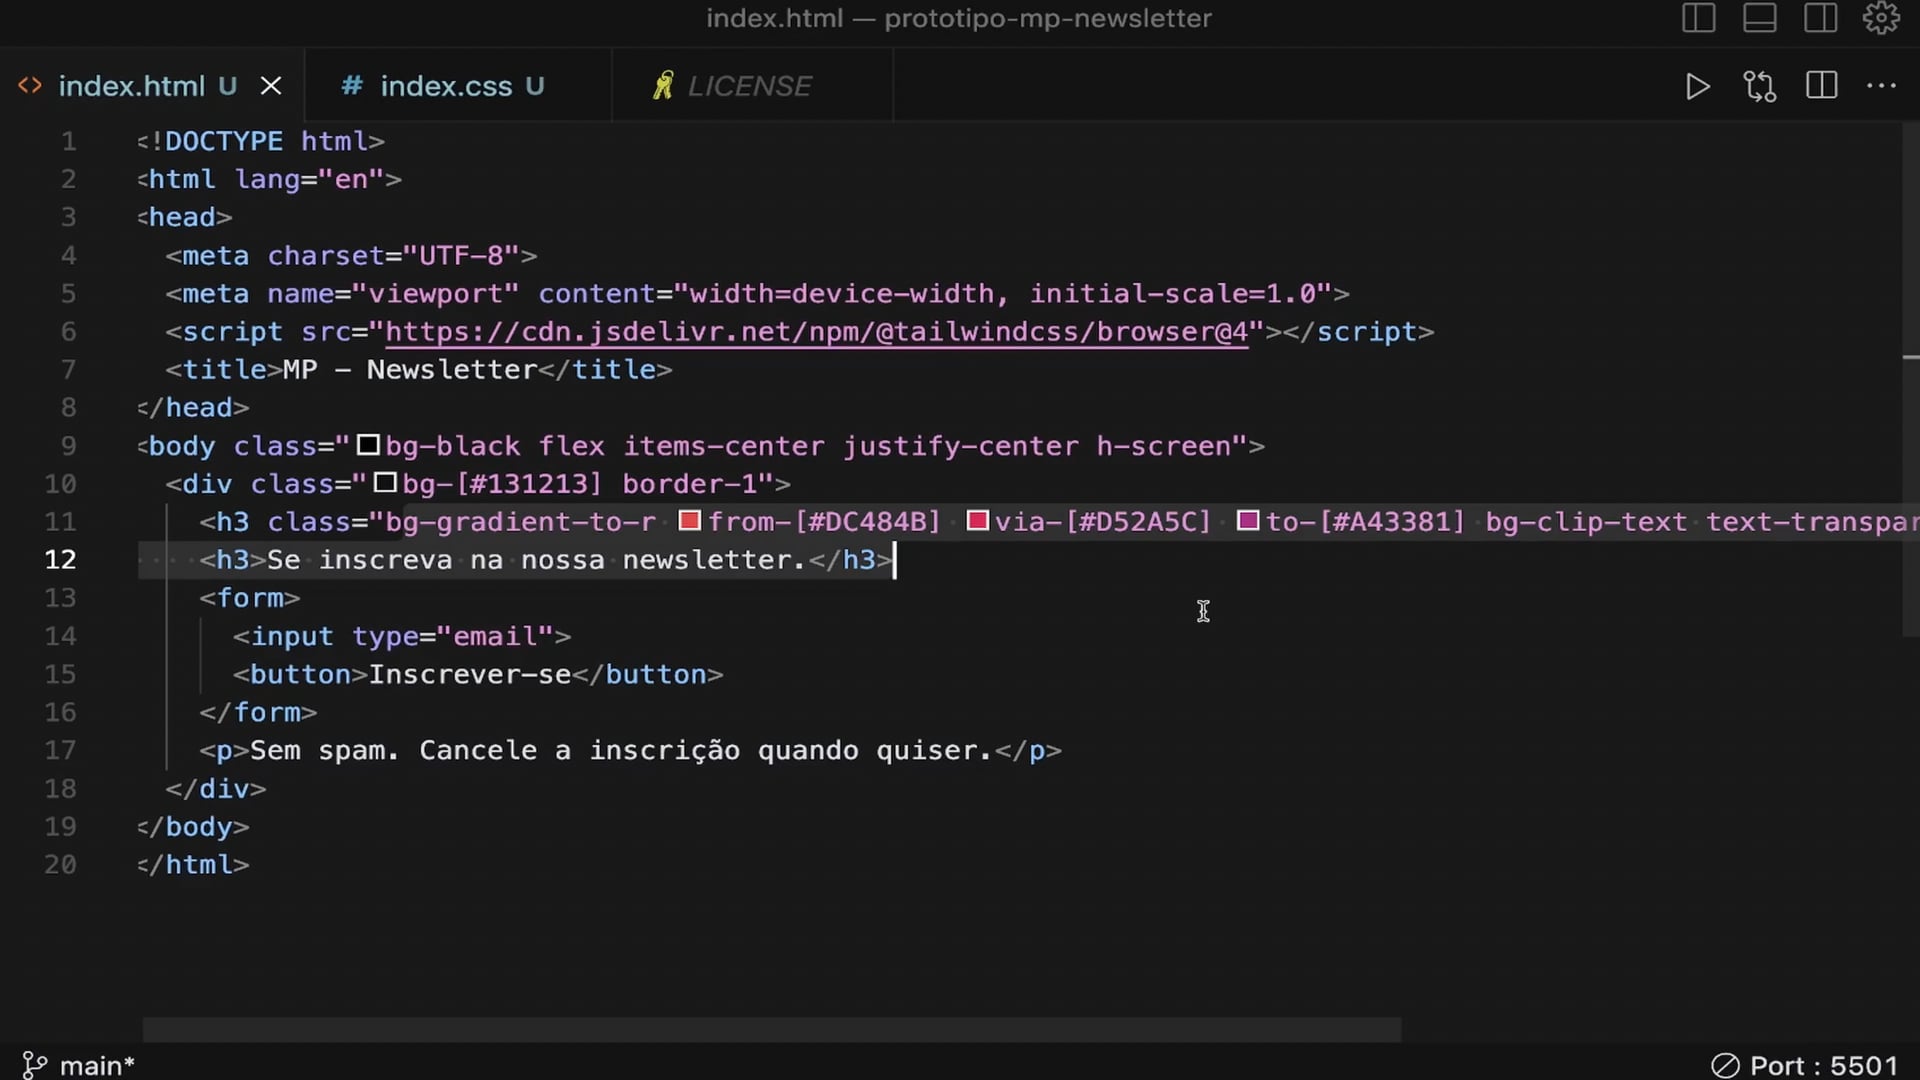This screenshot has height=1080, width=1920.
Task: Click the hash icon on index.css tab
Action: pyautogui.click(x=351, y=86)
